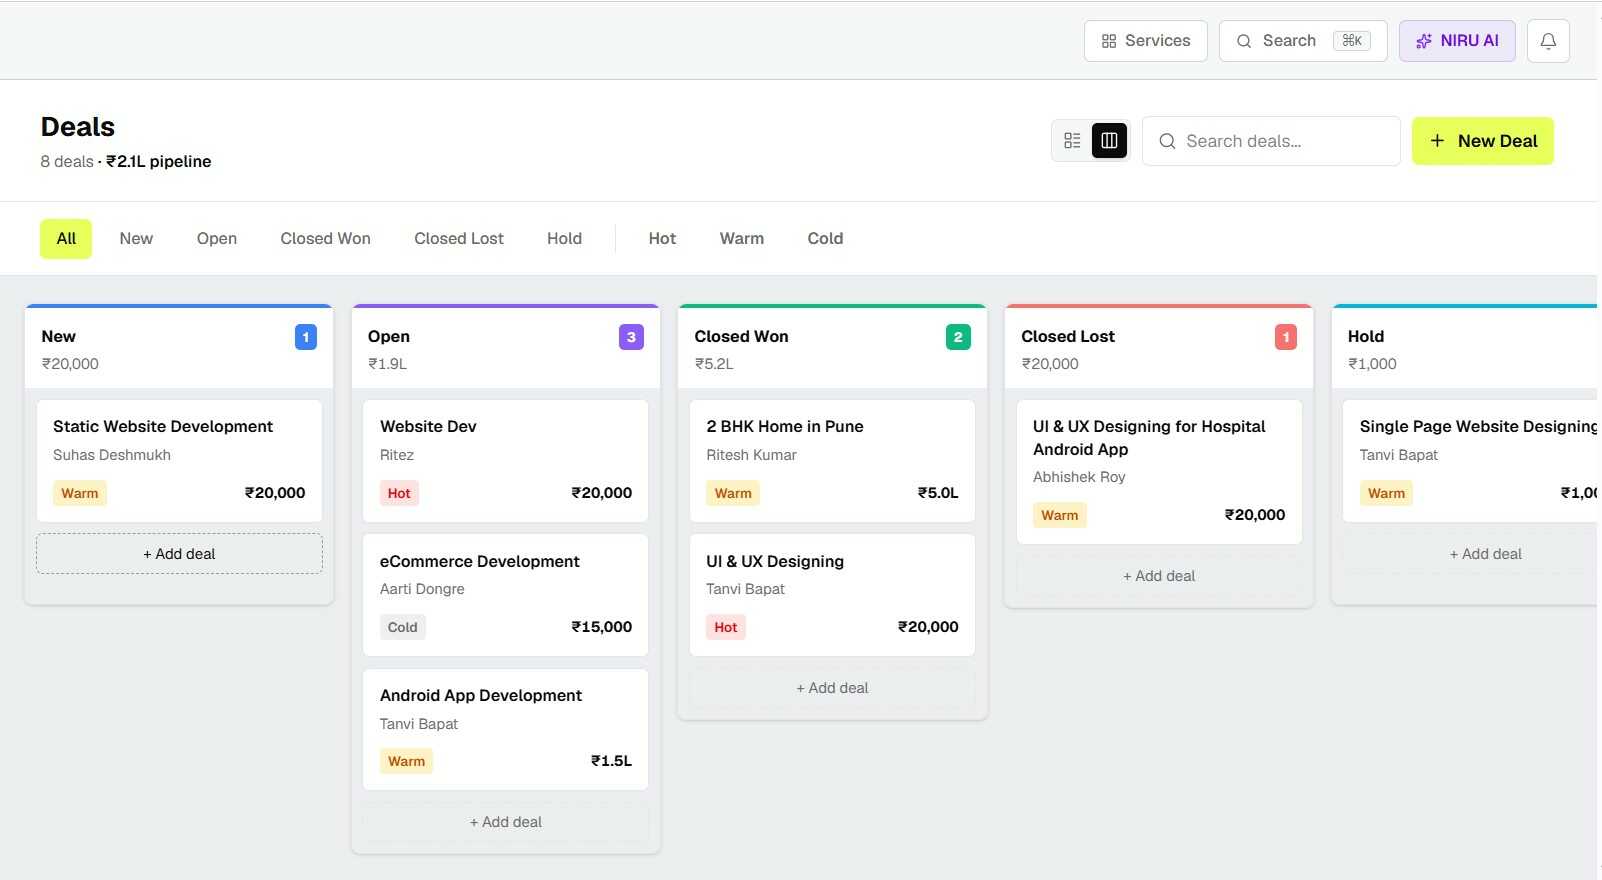This screenshot has height=880, width=1602.
Task: Click the ₹2.1L pipeline summary
Action: (159, 162)
